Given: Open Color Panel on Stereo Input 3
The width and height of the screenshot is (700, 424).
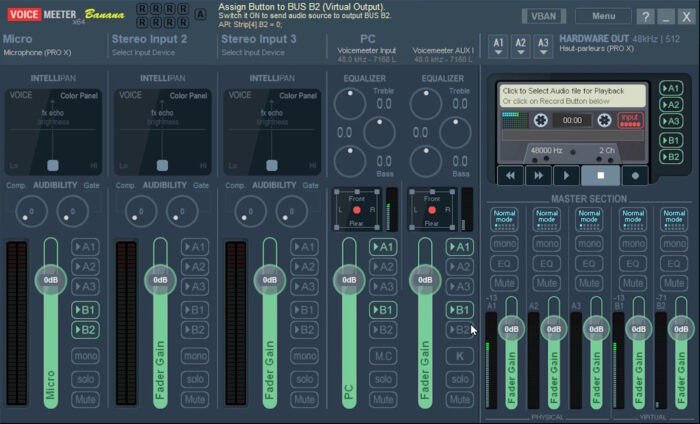Looking at the screenshot, I should coord(298,96).
